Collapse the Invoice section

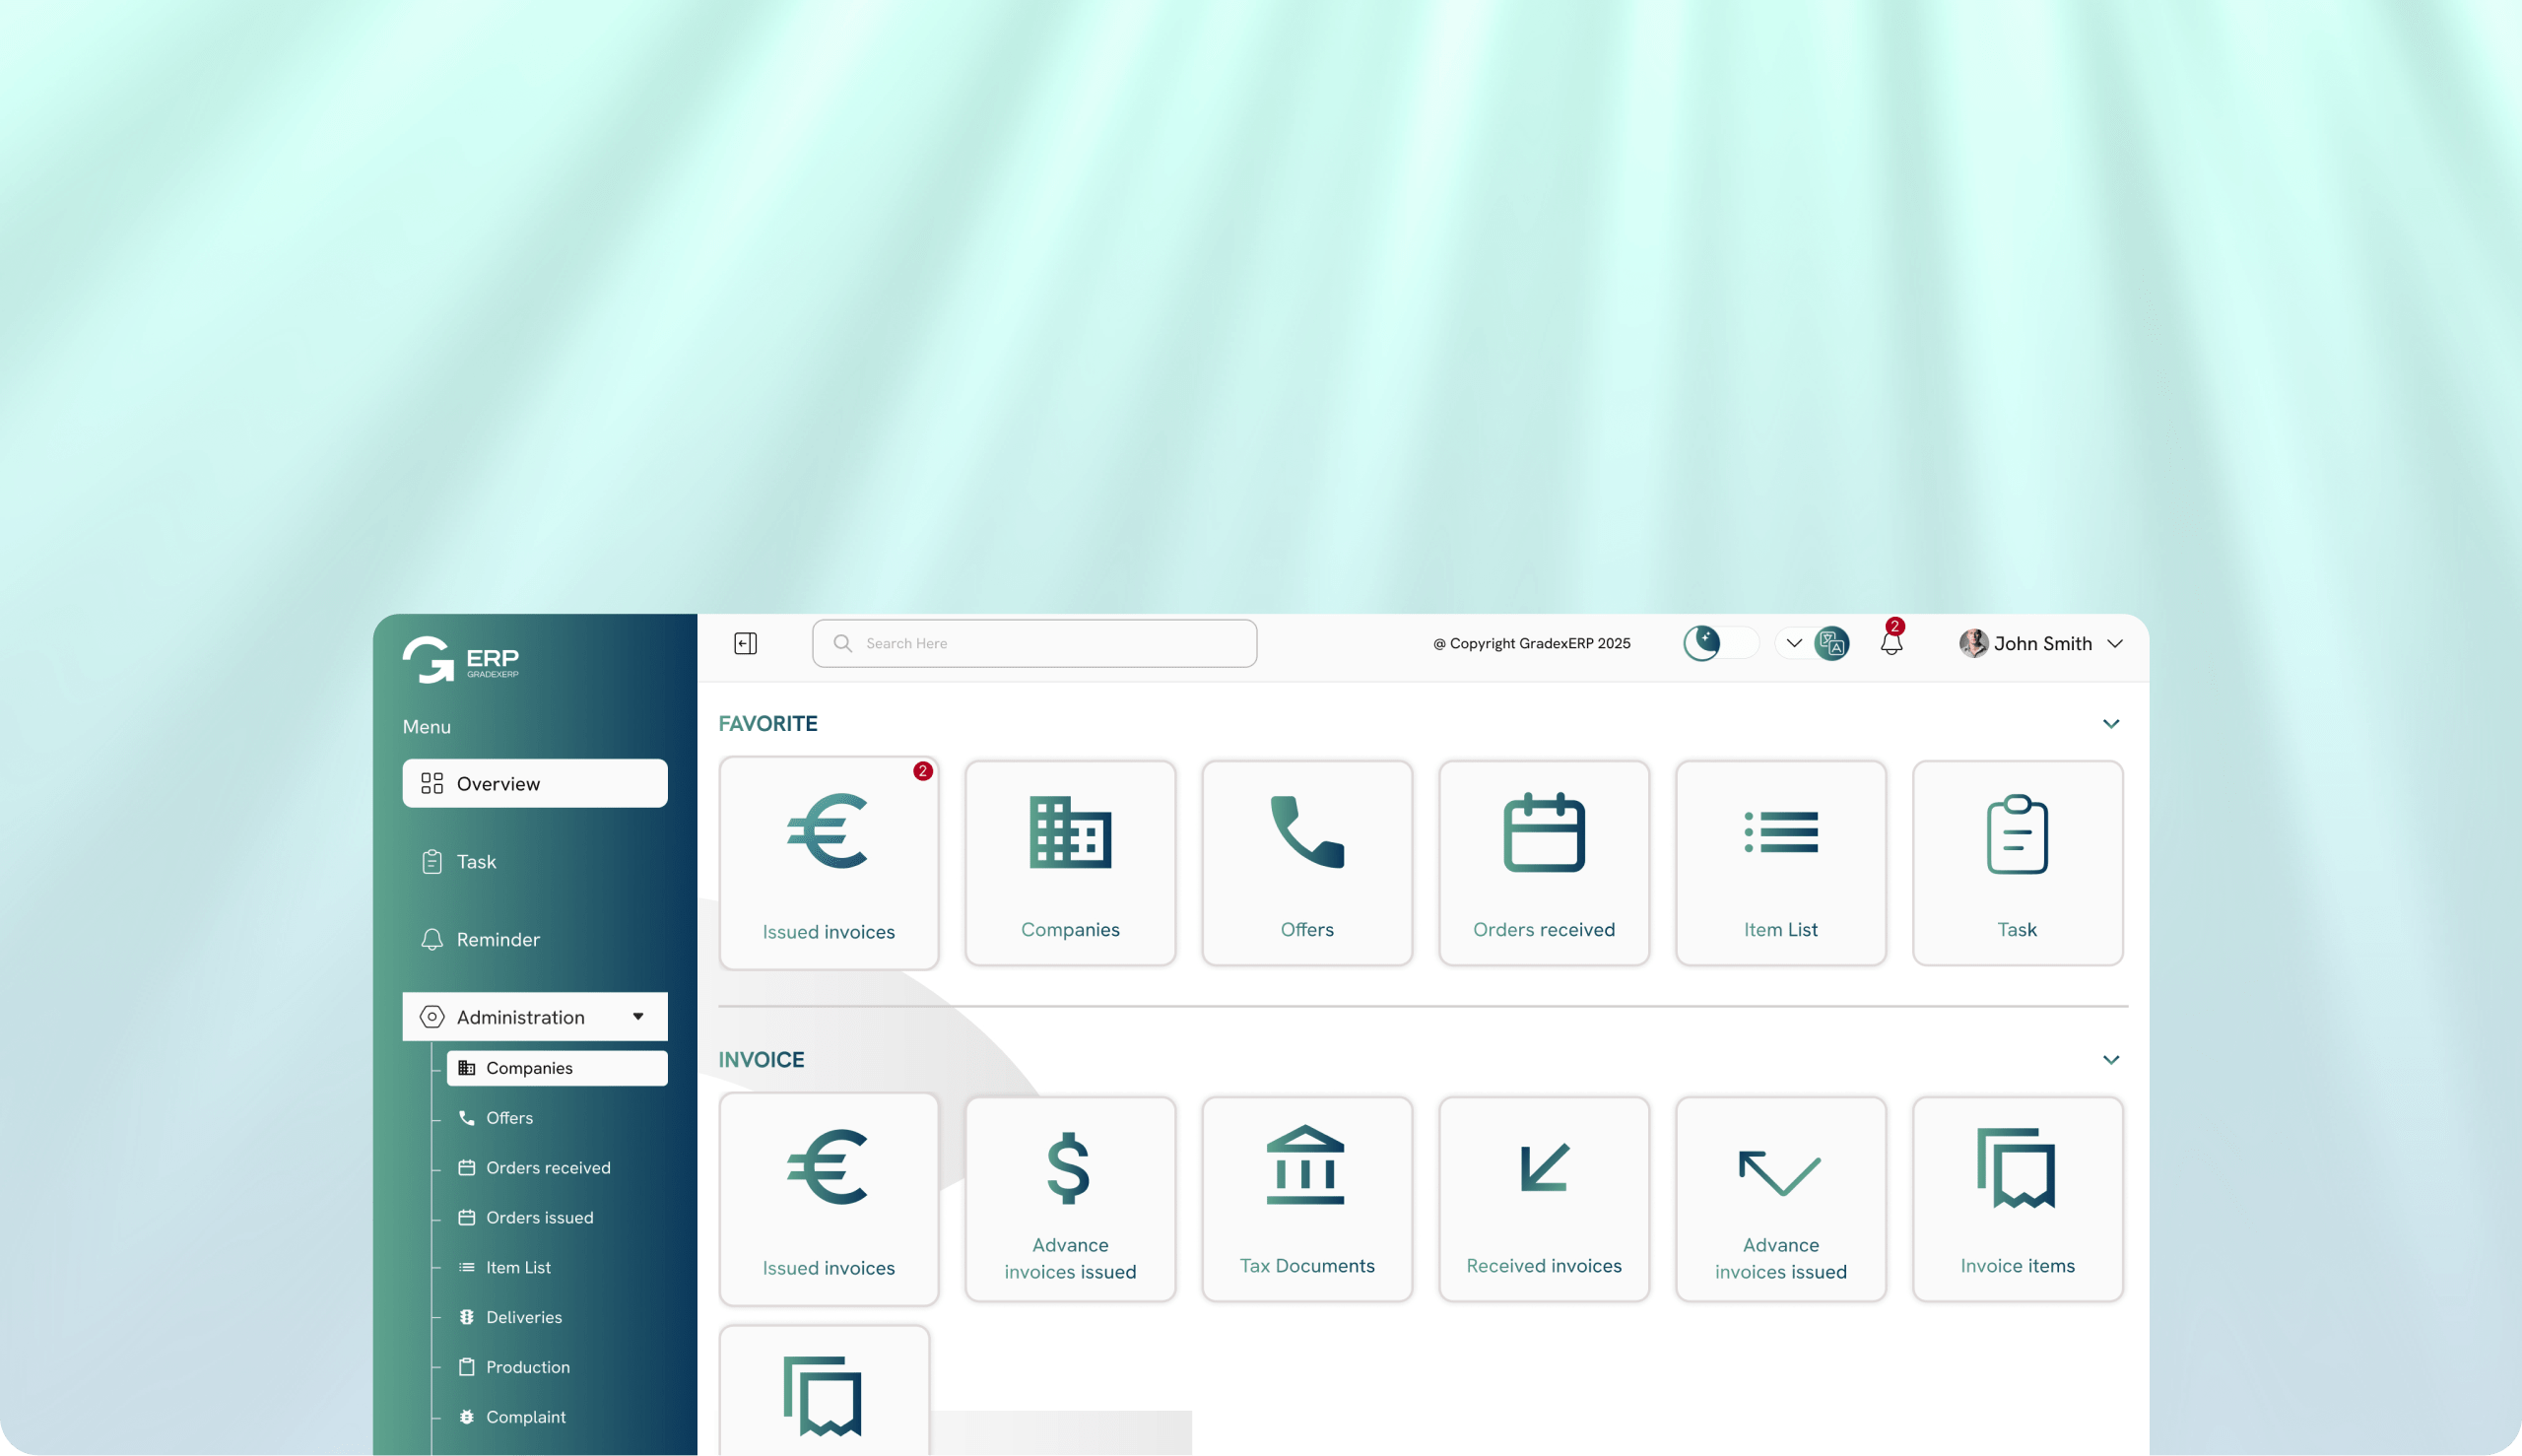pyautogui.click(x=2111, y=1060)
